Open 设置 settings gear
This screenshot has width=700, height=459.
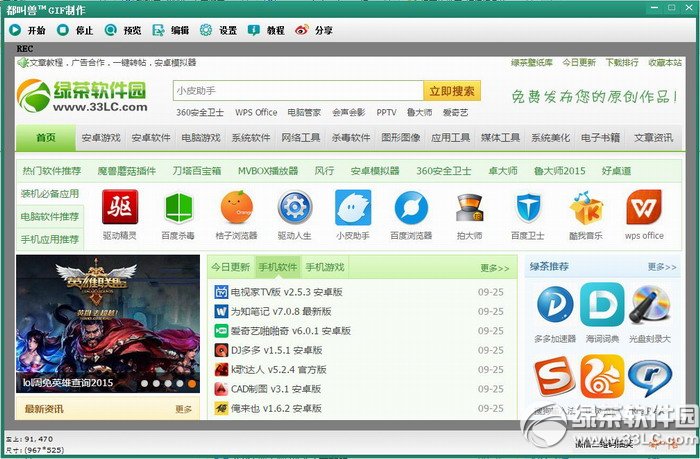pos(218,30)
